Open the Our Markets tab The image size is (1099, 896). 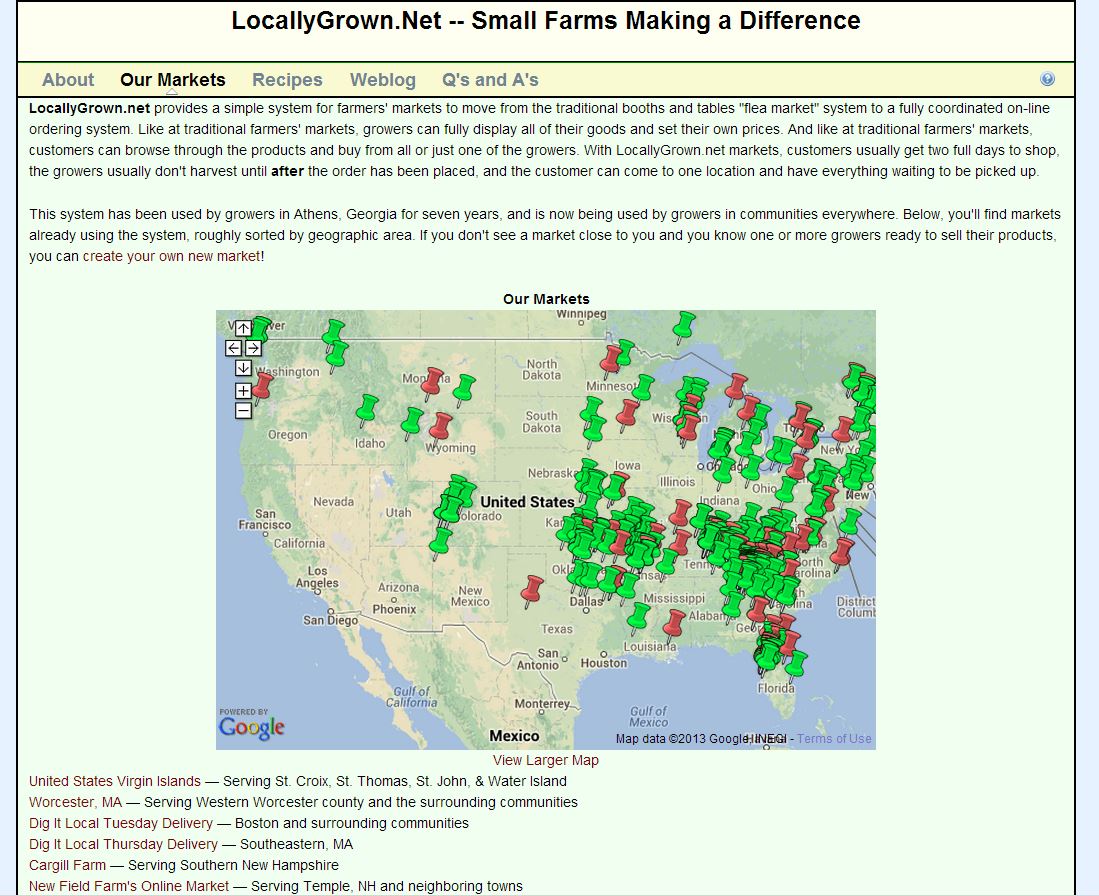172,80
